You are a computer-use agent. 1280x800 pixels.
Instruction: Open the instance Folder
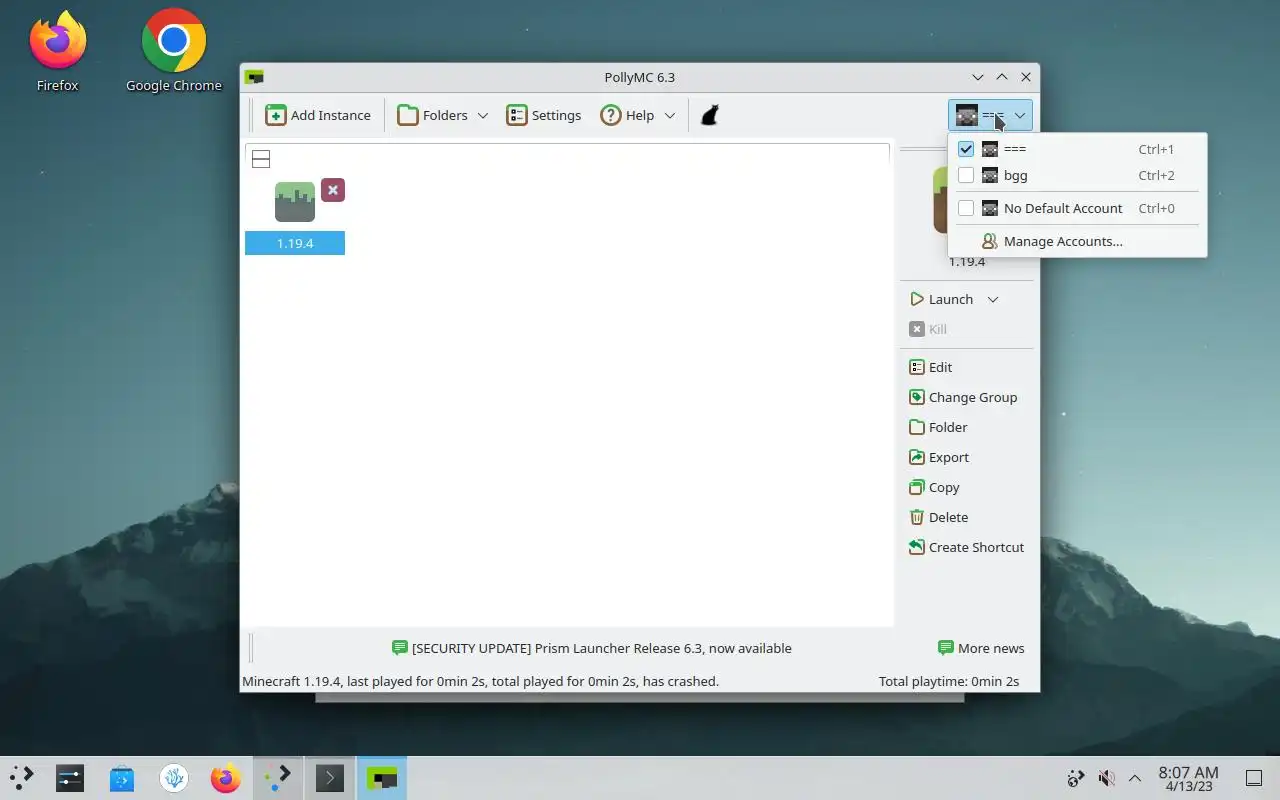coord(938,427)
